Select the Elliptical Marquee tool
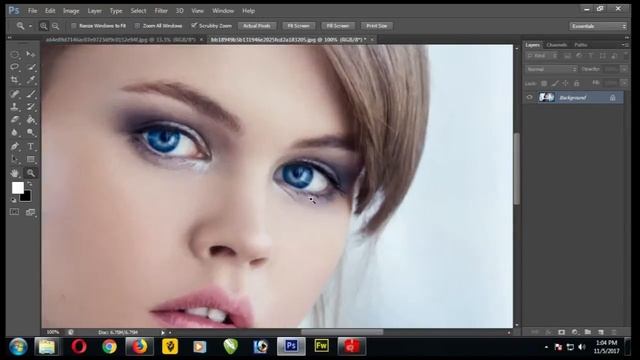 pyautogui.click(x=15, y=54)
